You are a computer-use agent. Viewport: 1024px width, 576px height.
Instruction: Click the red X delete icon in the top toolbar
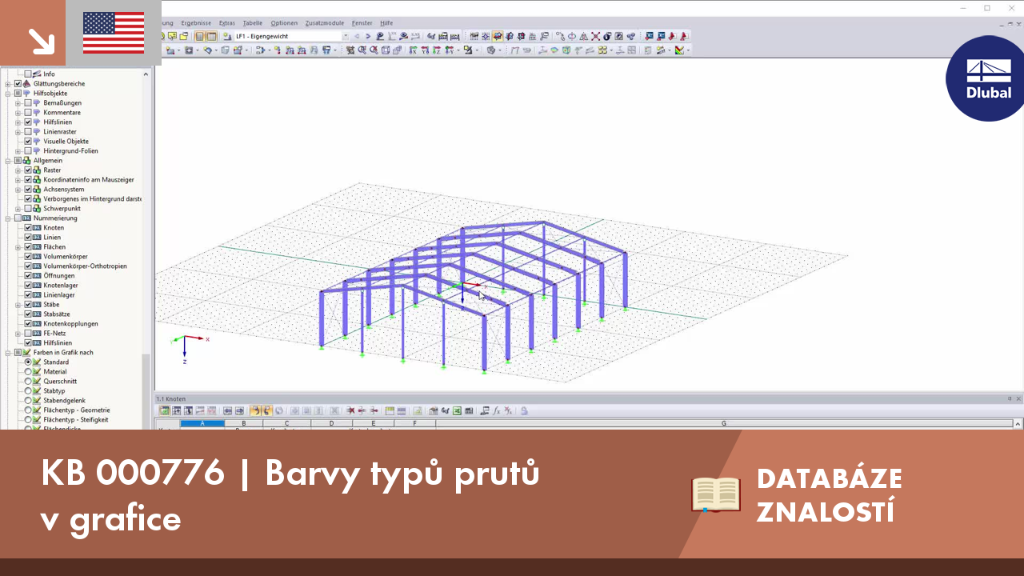596,37
